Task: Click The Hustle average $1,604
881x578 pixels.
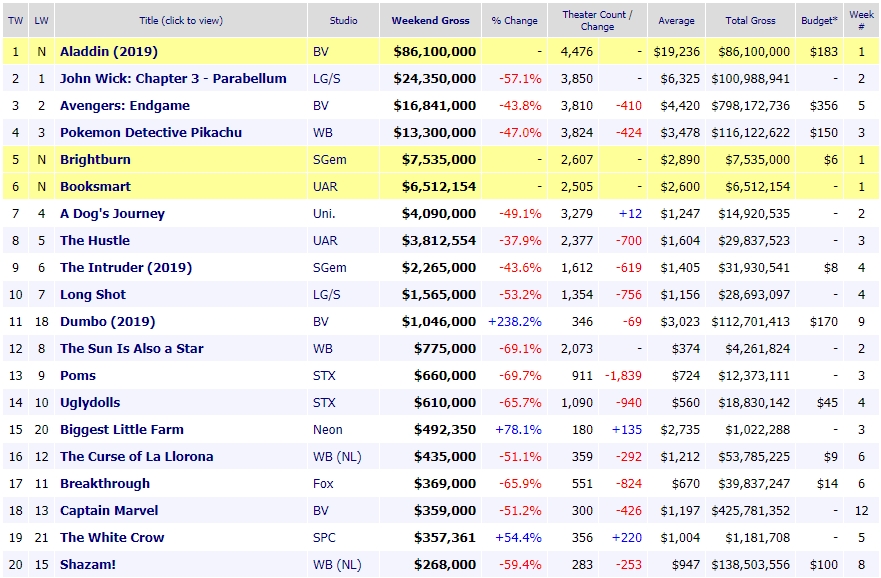Action: tap(680, 240)
